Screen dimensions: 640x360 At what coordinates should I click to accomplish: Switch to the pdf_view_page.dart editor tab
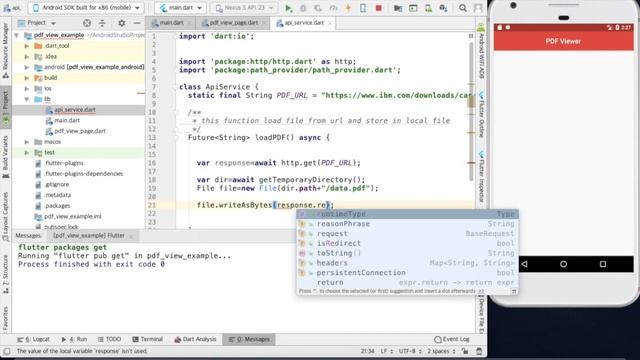click(x=234, y=23)
